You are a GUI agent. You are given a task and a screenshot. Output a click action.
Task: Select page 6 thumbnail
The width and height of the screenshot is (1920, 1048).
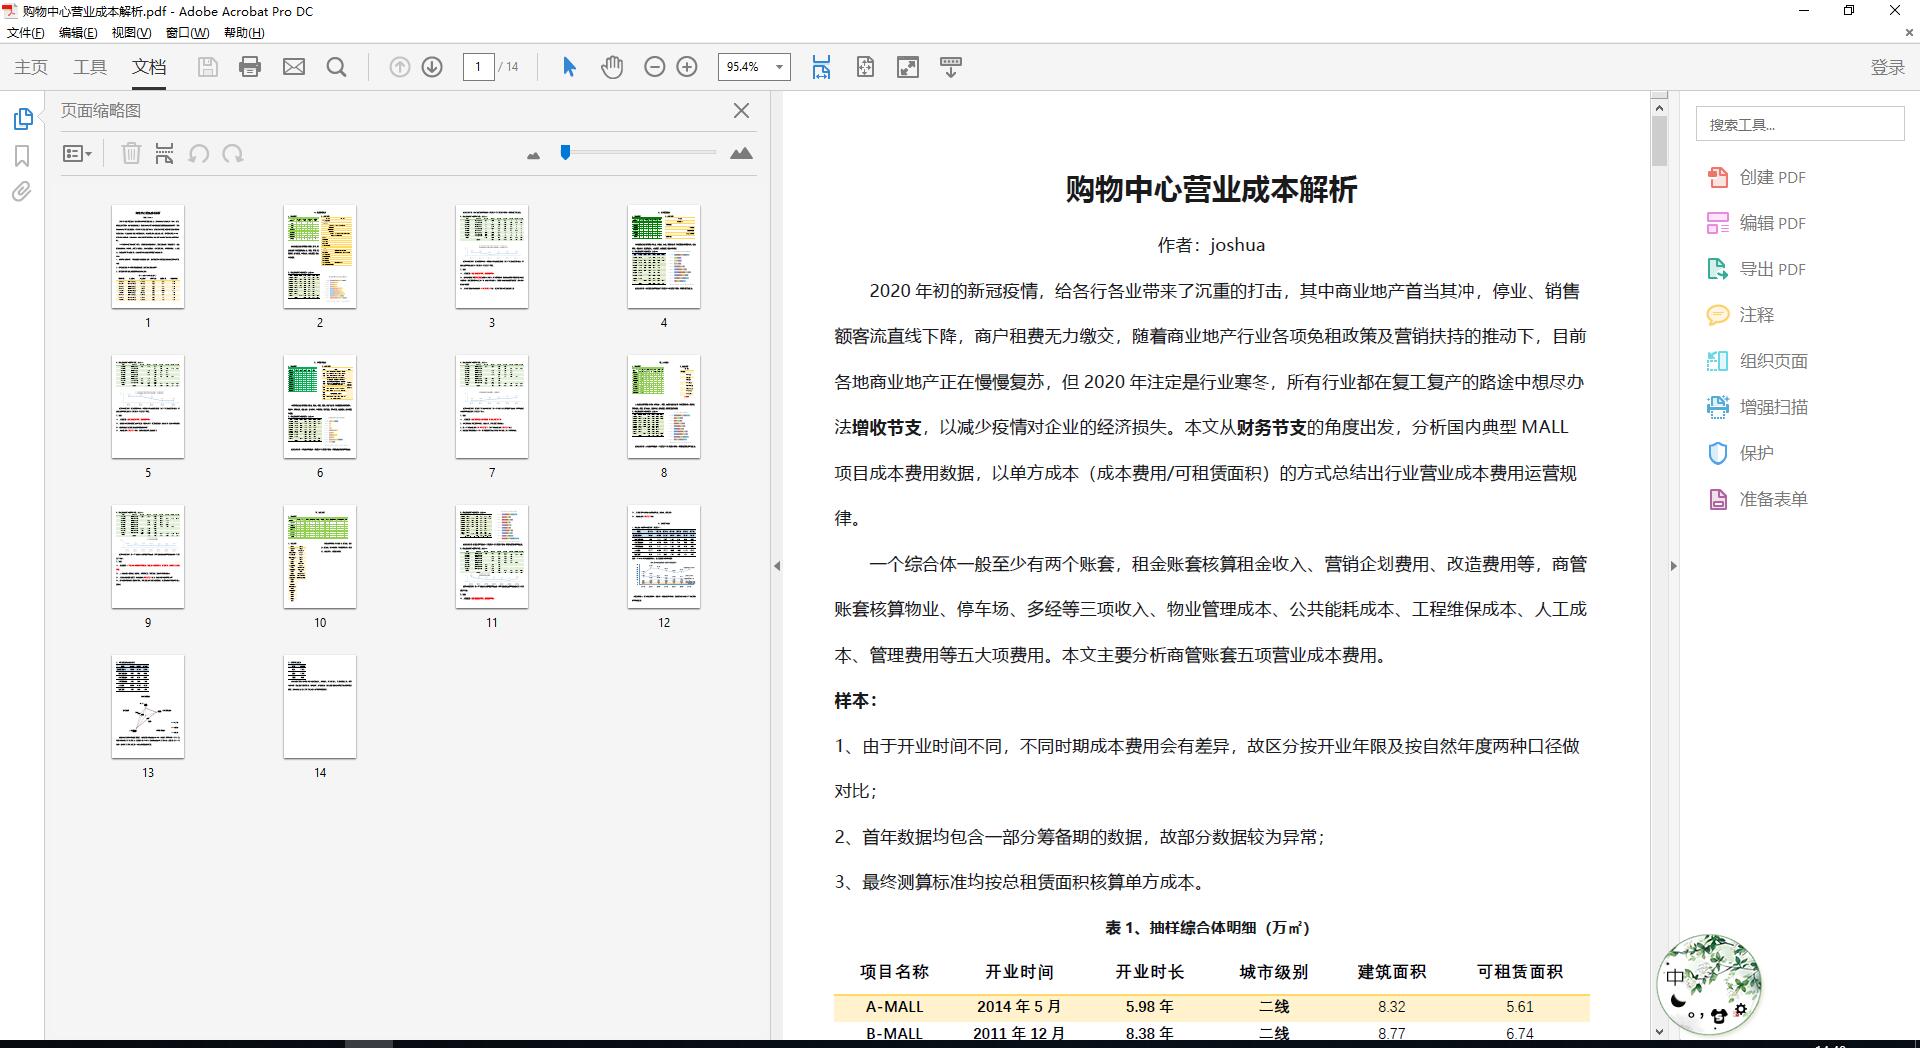[320, 407]
